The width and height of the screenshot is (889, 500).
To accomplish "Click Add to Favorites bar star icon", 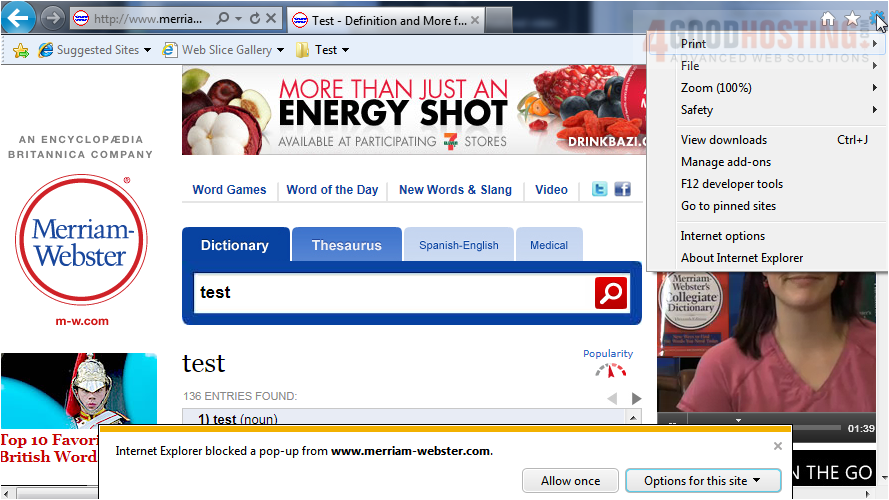I will click(20, 50).
